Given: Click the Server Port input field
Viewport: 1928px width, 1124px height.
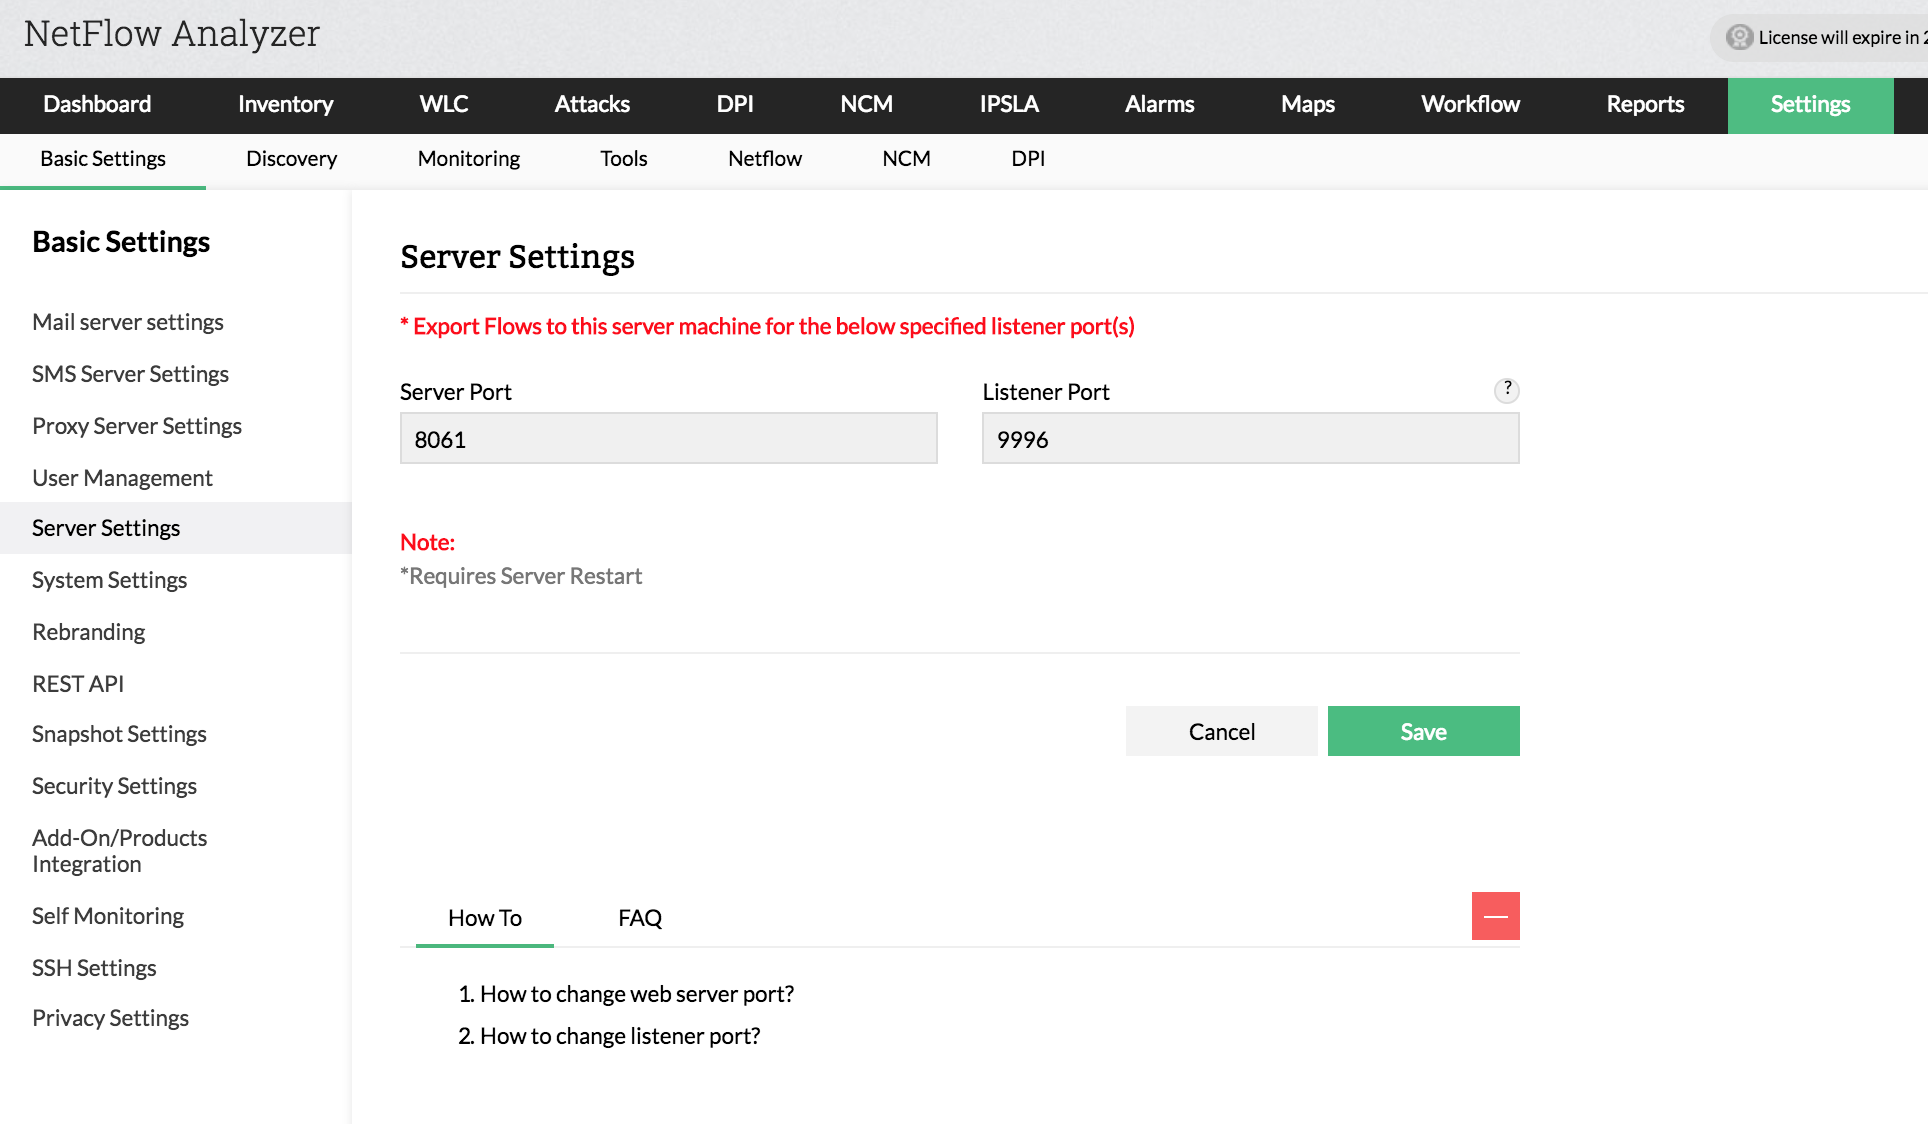Looking at the screenshot, I should (668, 439).
